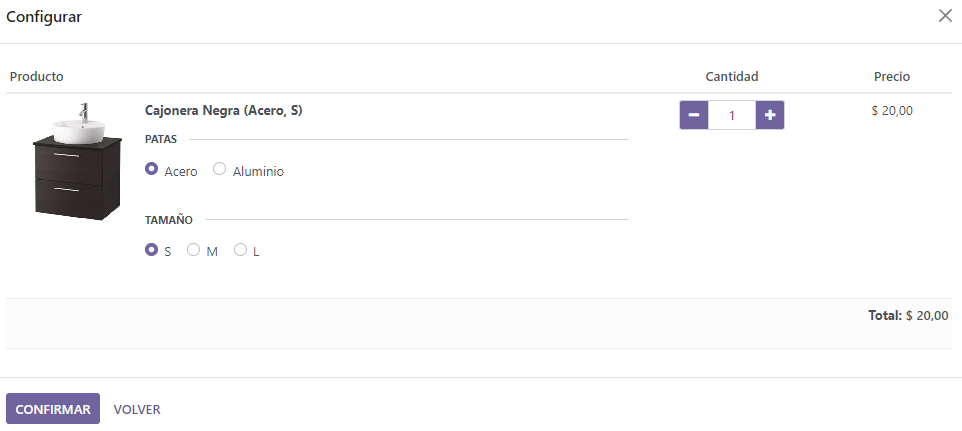962x431 pixels.
Task: Click the TAMAÑO attribute label
Action: point(169,219)
